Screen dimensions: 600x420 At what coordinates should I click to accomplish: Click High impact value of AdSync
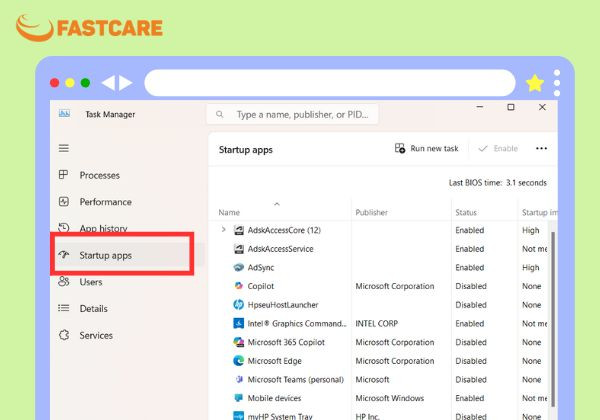click(530, 268)
